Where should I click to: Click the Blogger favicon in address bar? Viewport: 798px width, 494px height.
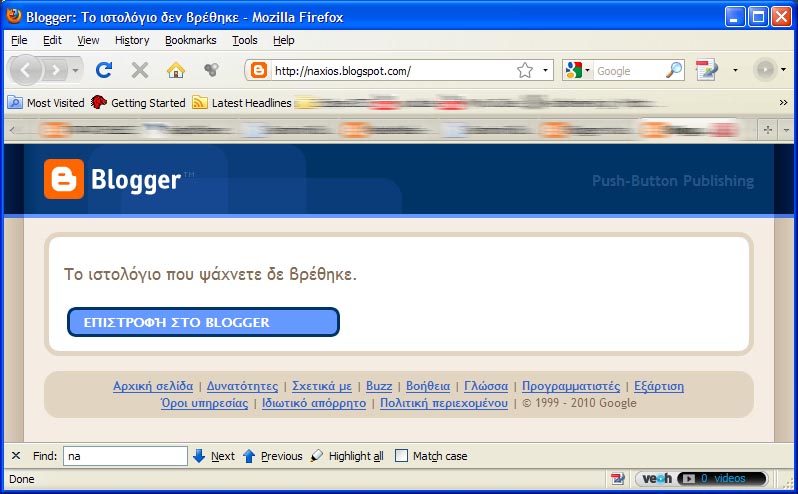click(259, 70)
